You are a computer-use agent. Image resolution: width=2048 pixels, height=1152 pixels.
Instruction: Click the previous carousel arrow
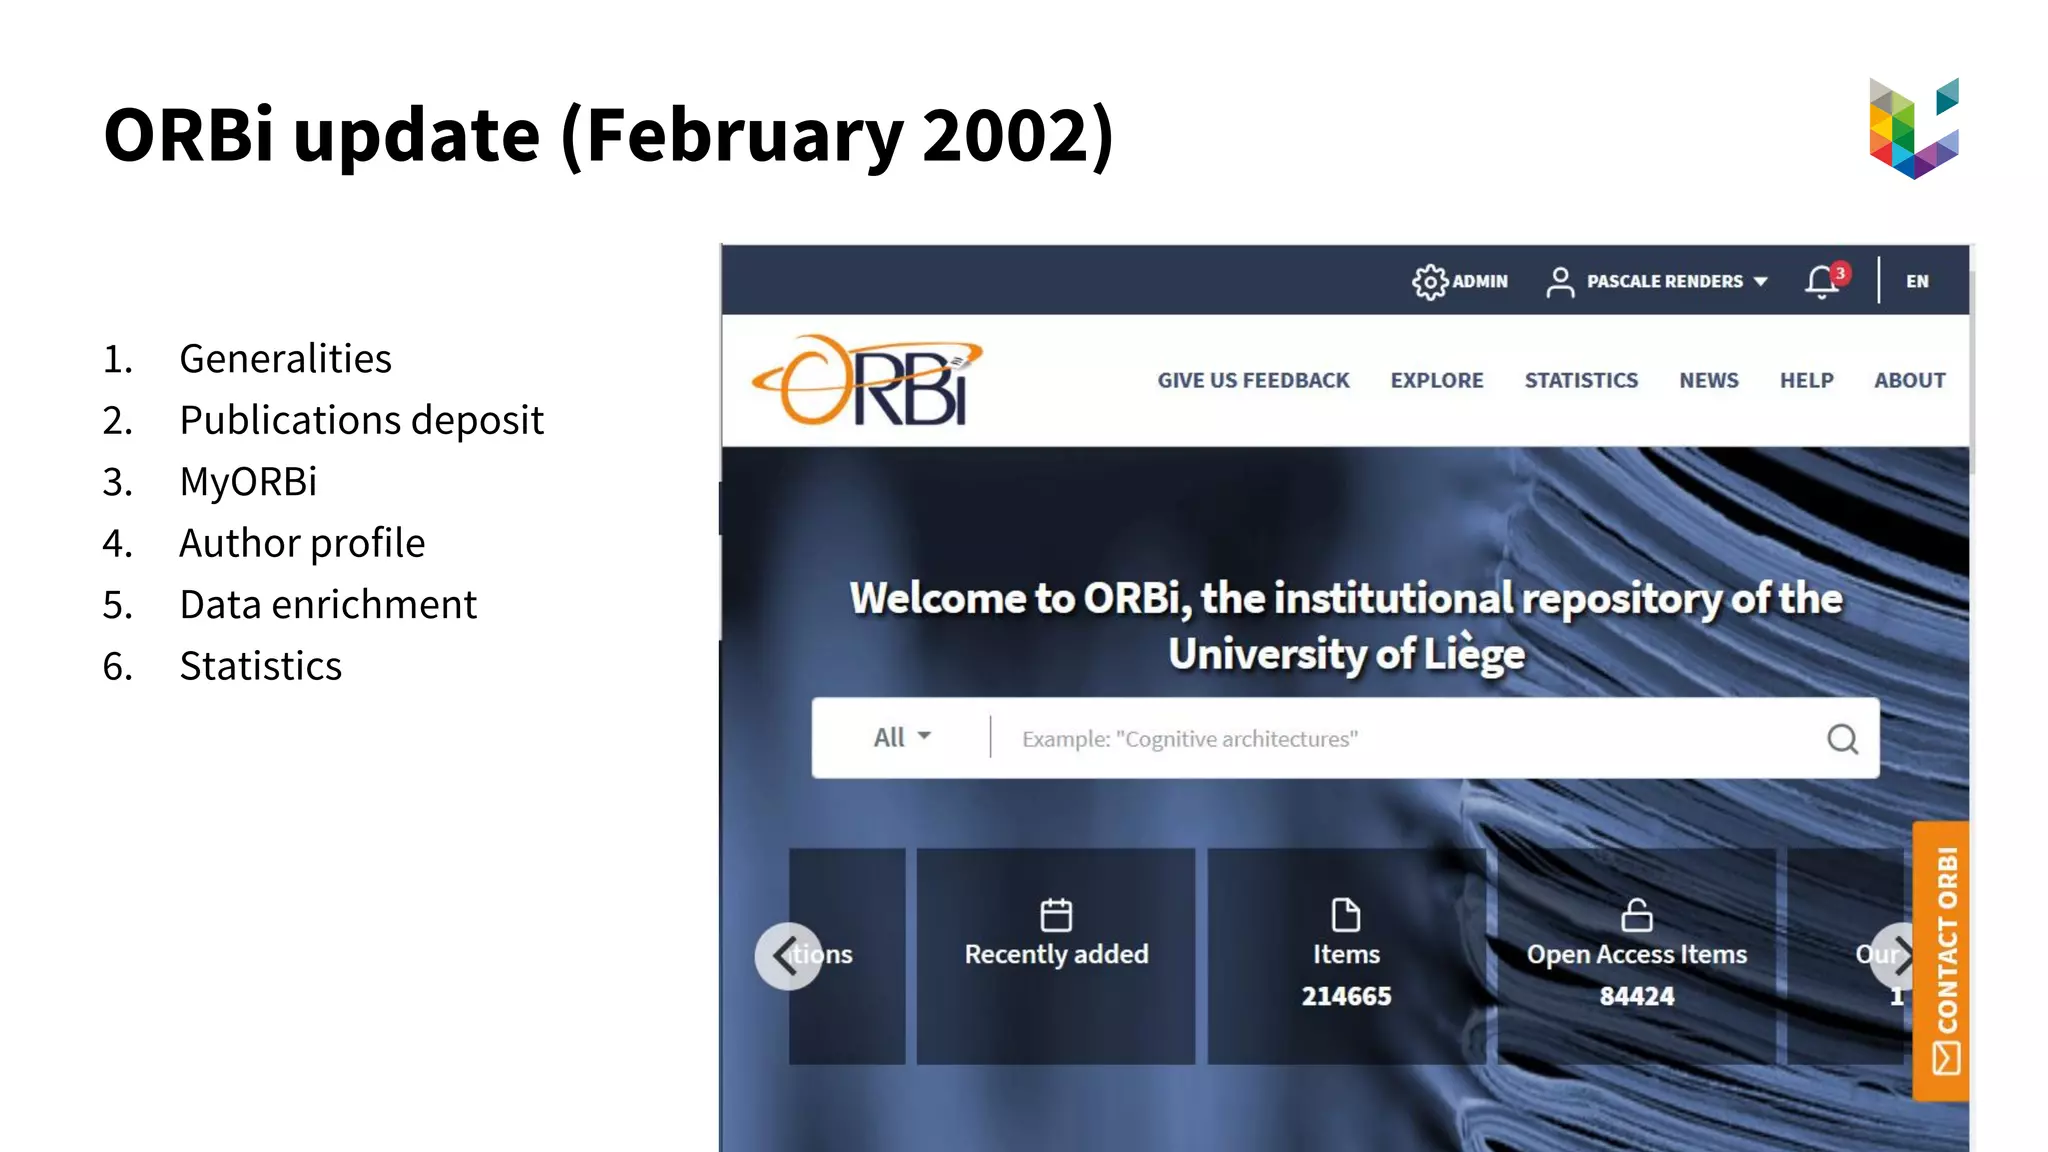pos(788,956)
